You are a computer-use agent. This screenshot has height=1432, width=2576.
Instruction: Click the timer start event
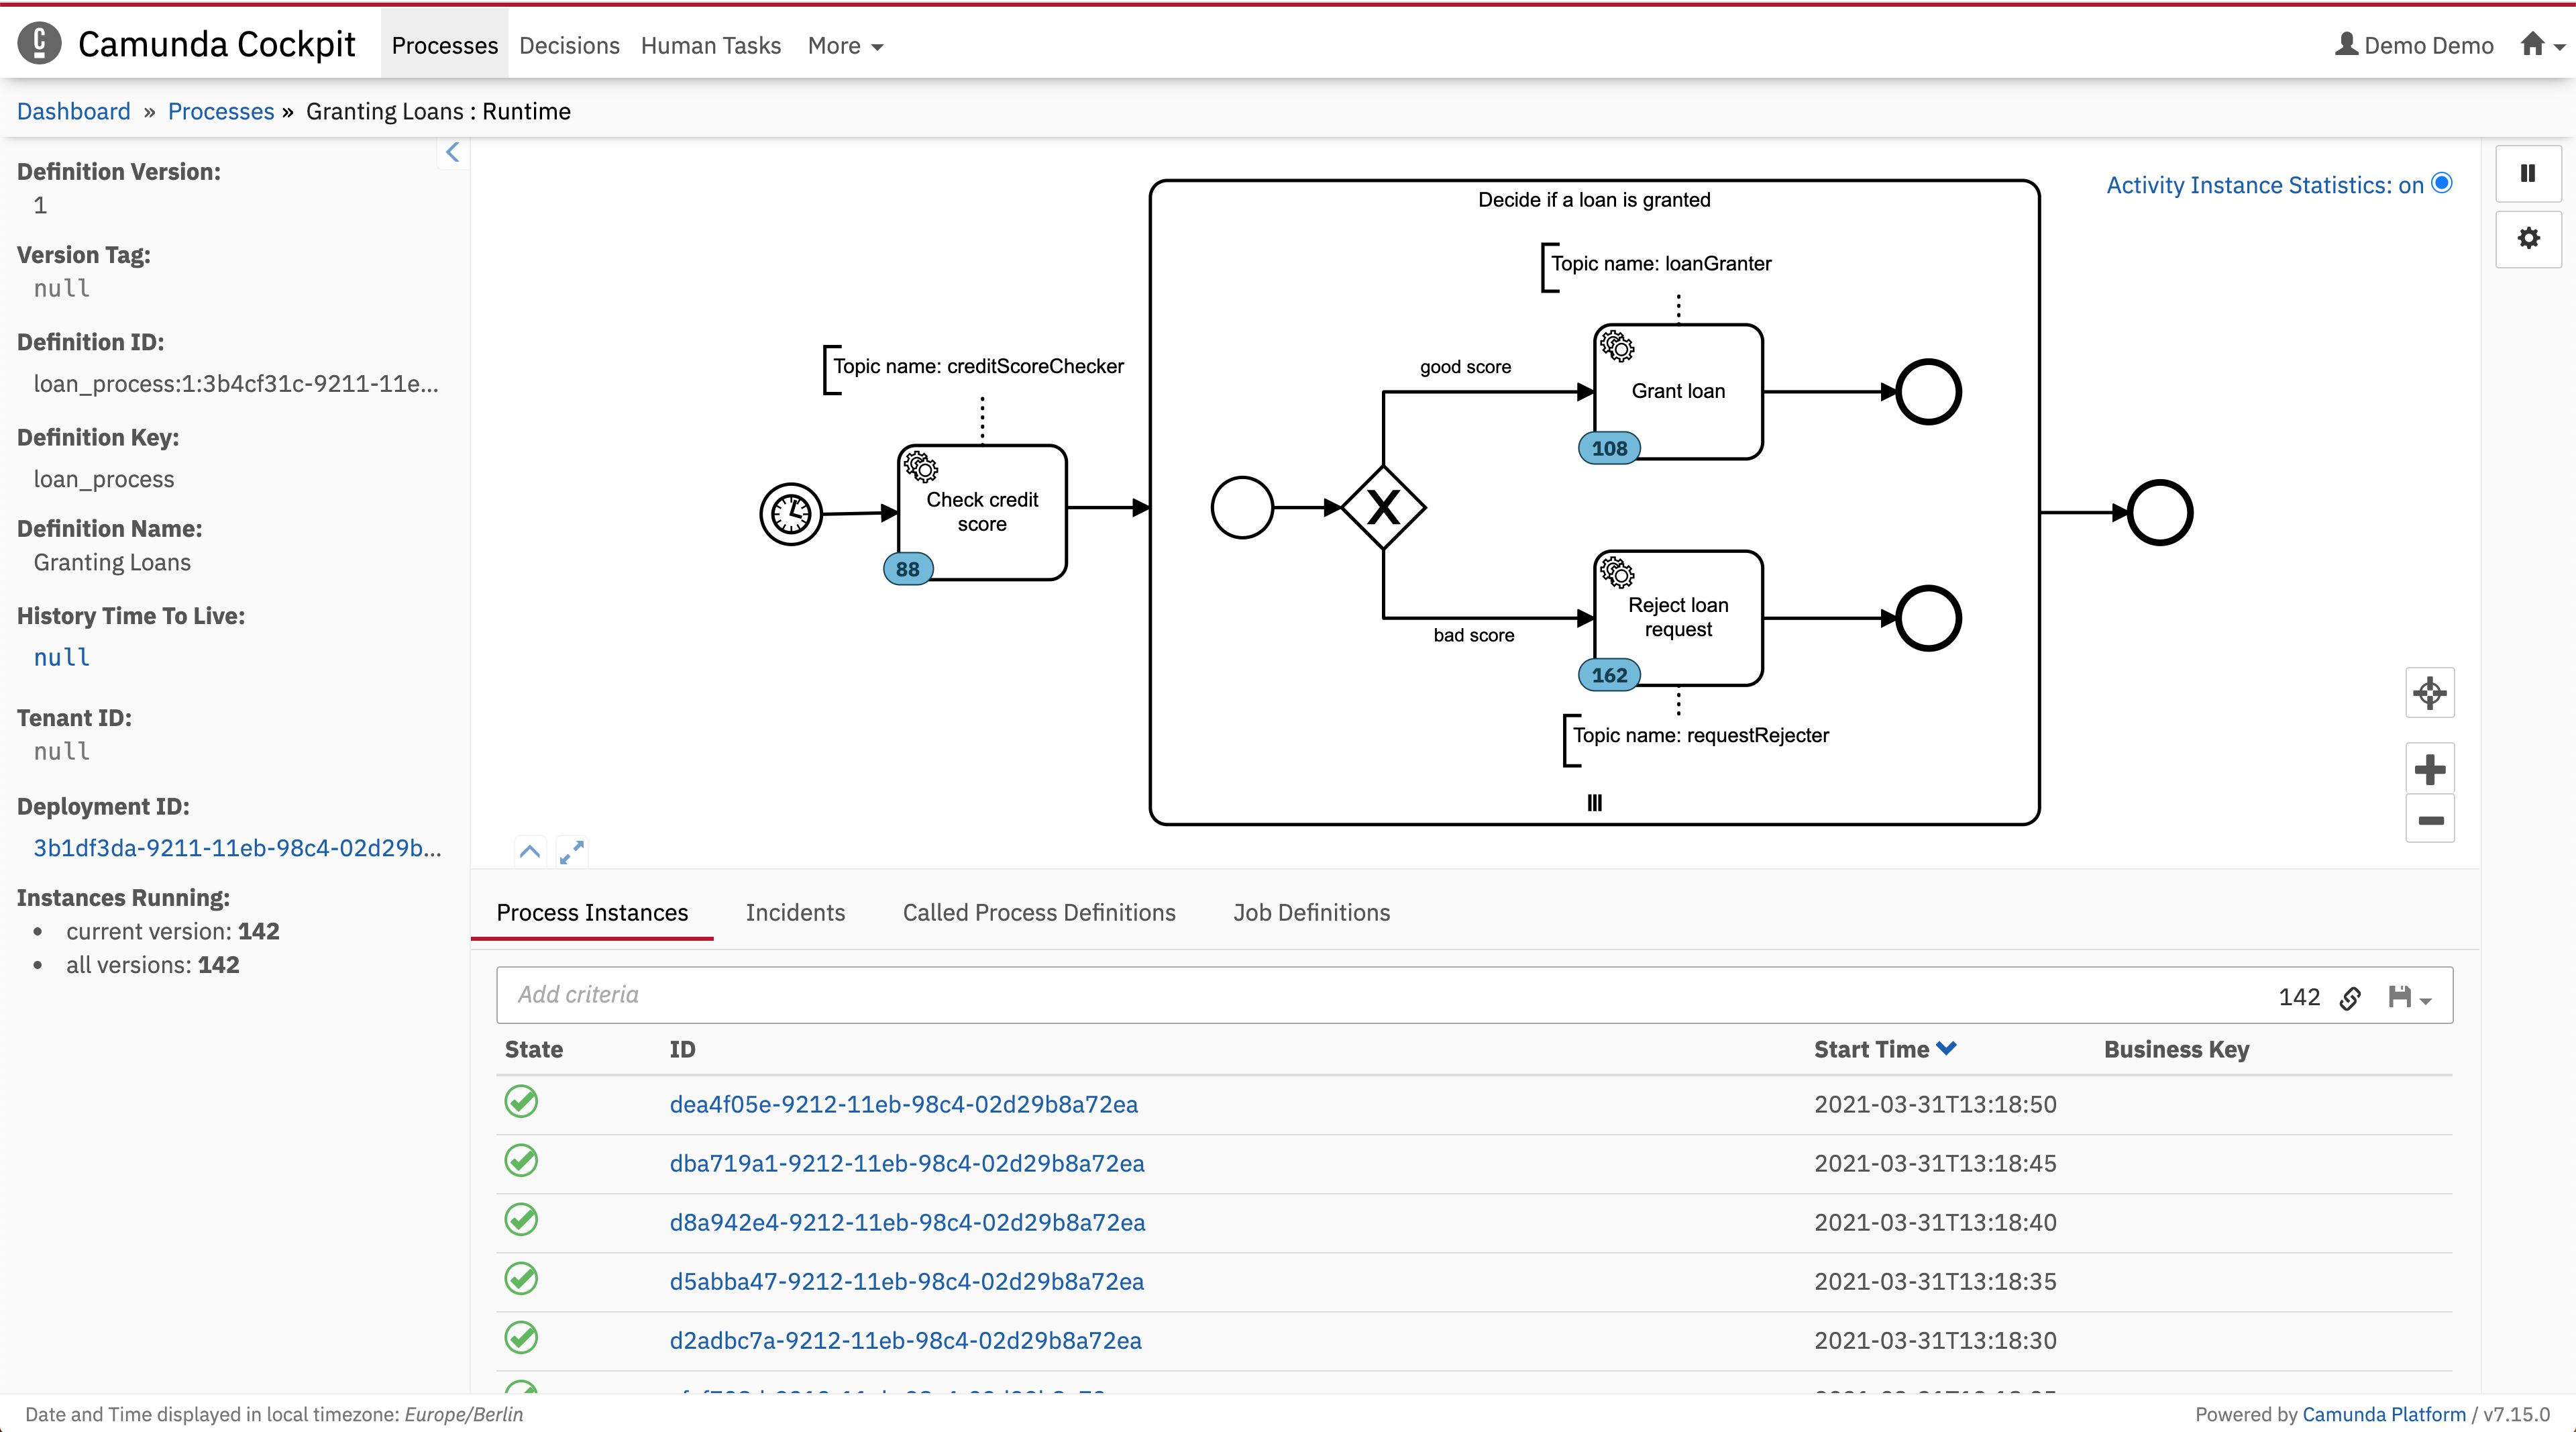point(791,514)
